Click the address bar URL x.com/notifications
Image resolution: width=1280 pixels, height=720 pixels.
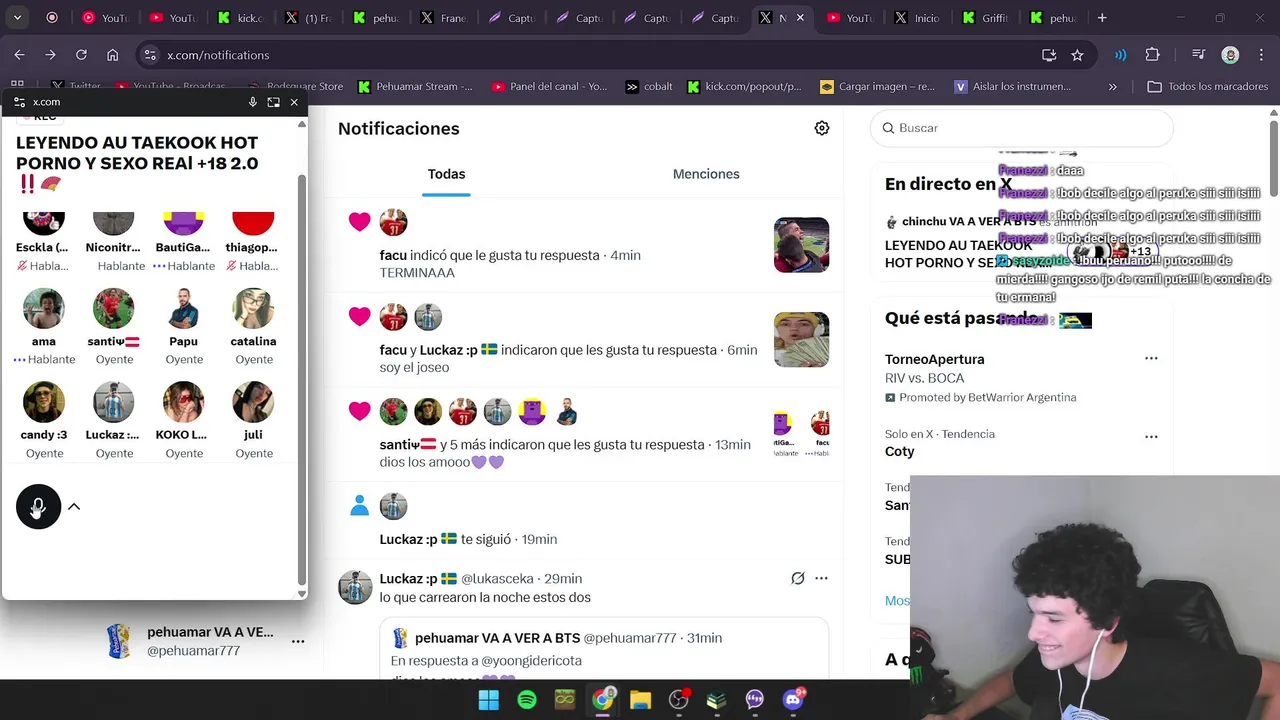(x=218, y=55)
